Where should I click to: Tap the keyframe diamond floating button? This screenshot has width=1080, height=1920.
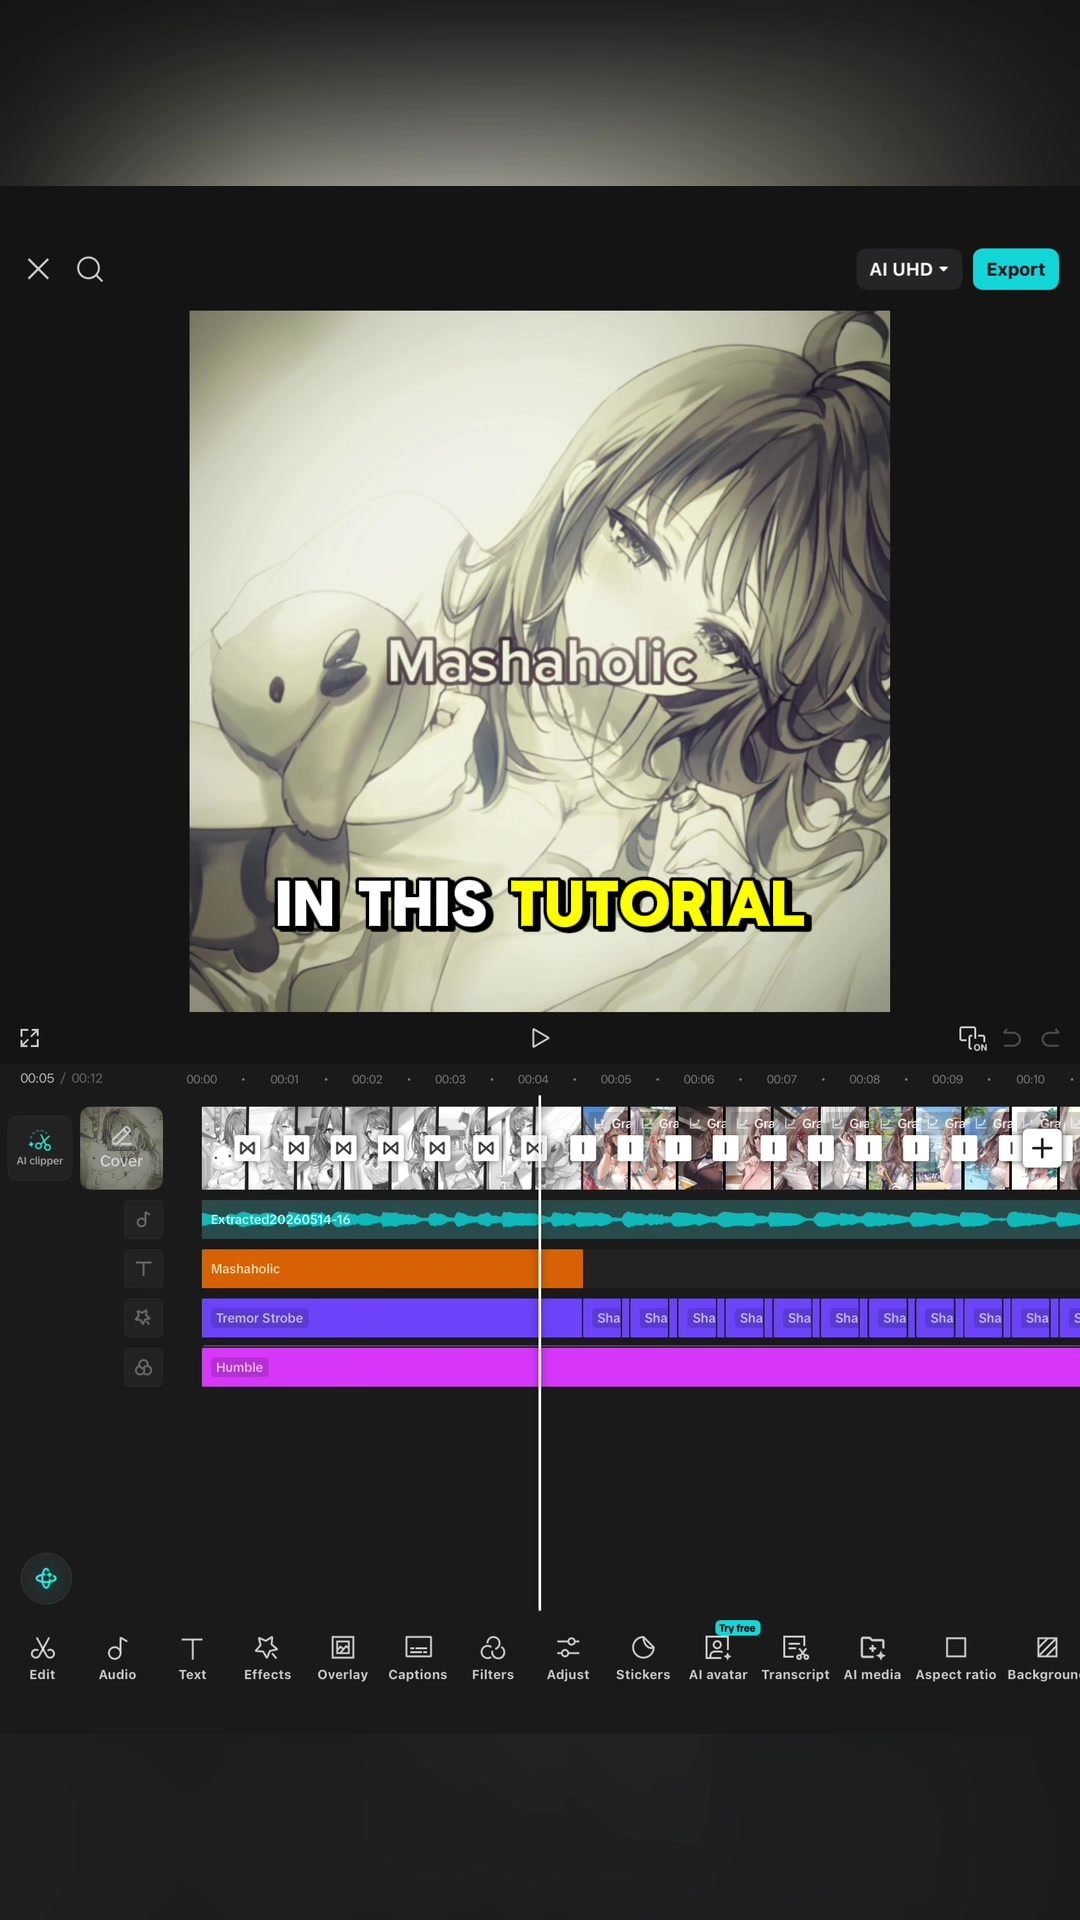(46, 1578)
